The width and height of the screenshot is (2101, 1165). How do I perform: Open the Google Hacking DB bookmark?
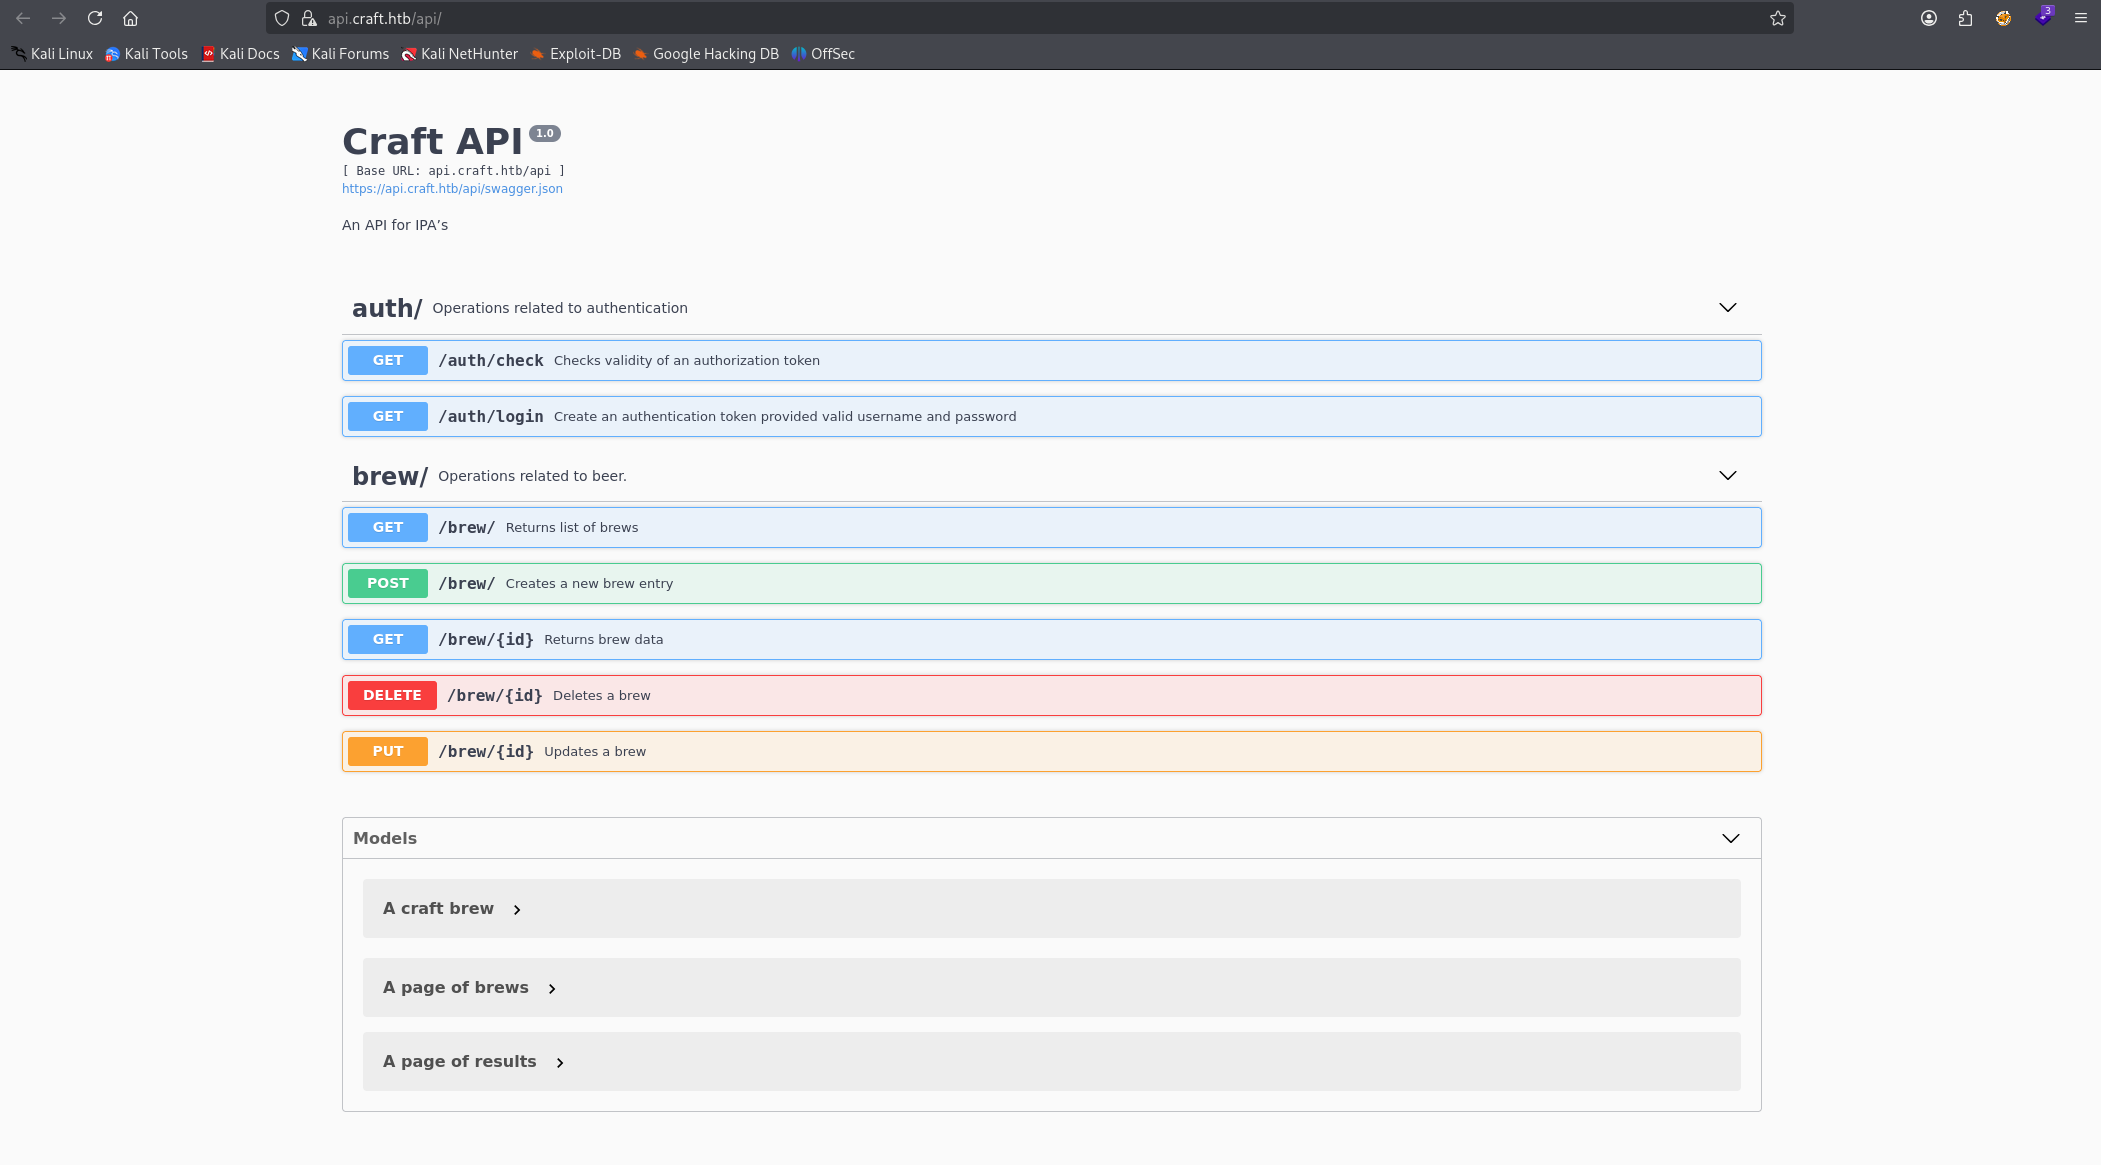(x=706, y=54)
